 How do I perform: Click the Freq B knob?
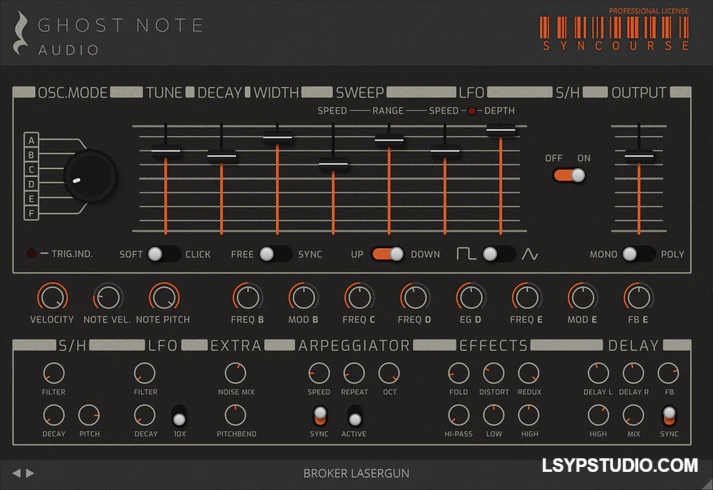(248, 297)
